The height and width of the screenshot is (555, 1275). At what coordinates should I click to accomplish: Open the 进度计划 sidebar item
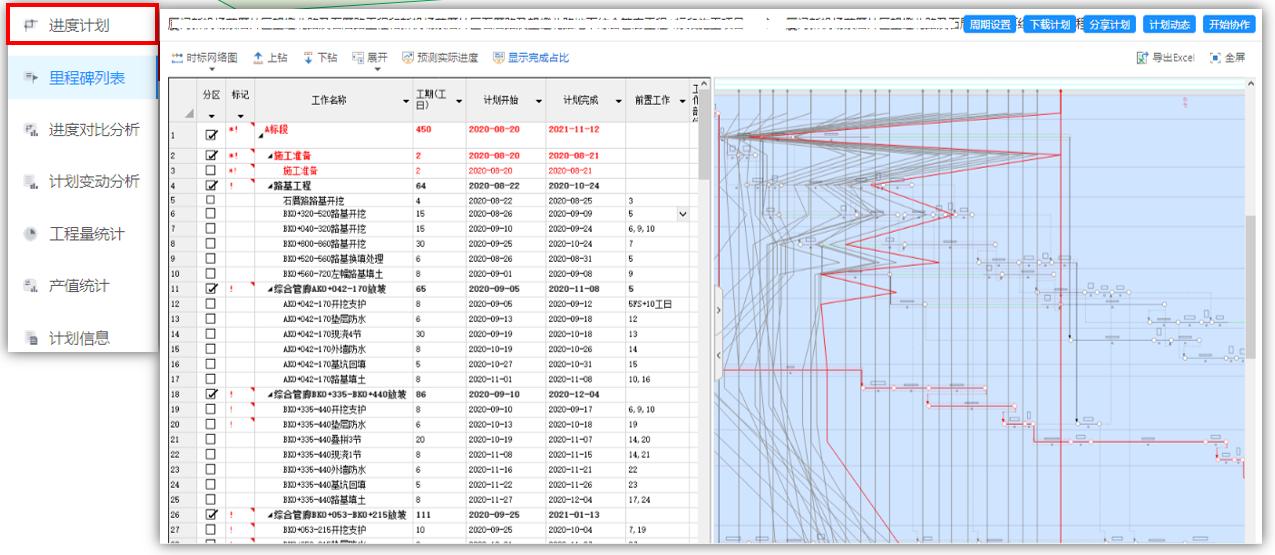[x=81, y=24]
